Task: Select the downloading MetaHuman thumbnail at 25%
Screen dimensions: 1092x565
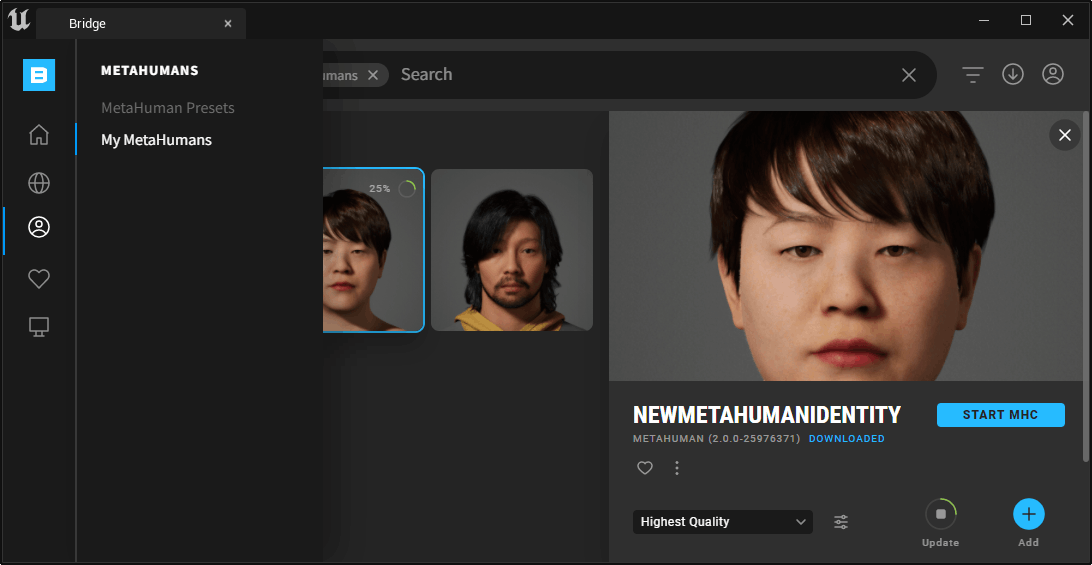Action: click(x=373, y=250)
